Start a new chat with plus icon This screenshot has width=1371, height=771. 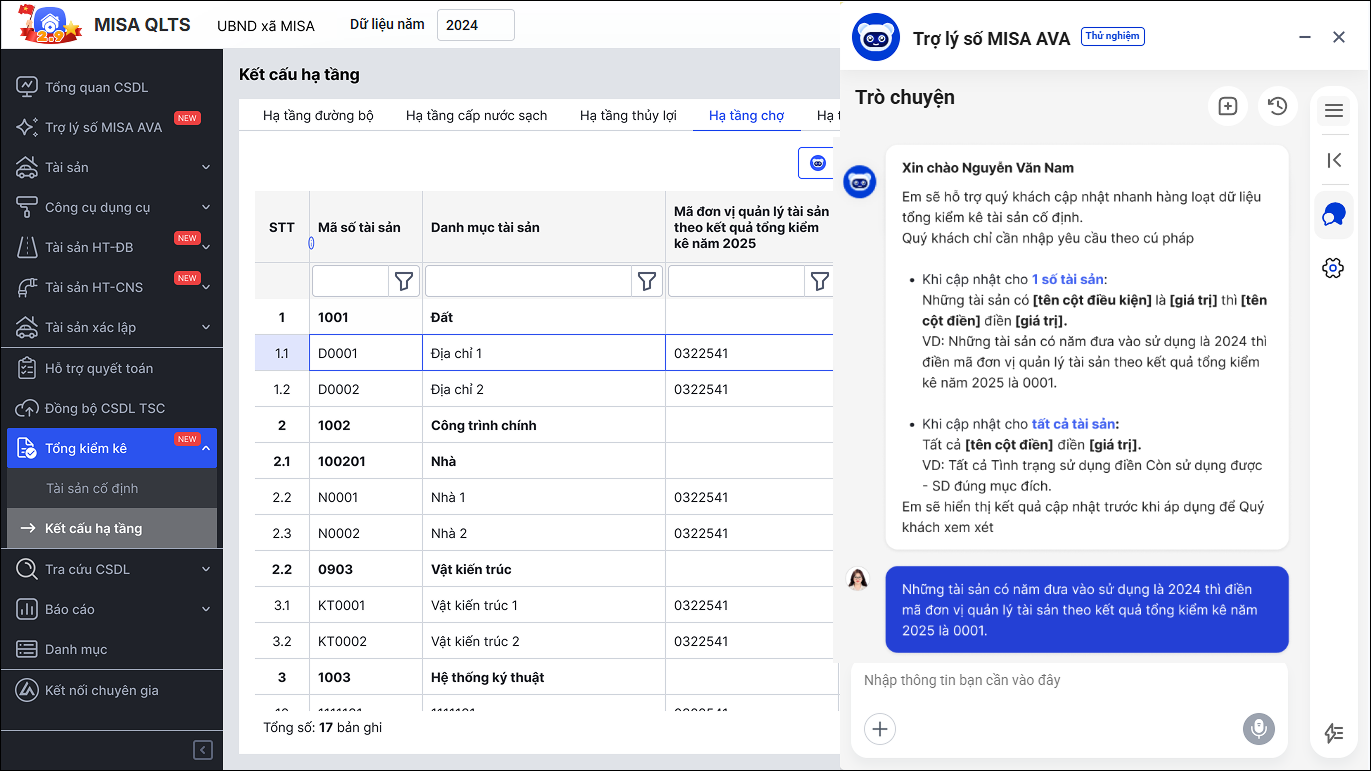coord(1228,106)
